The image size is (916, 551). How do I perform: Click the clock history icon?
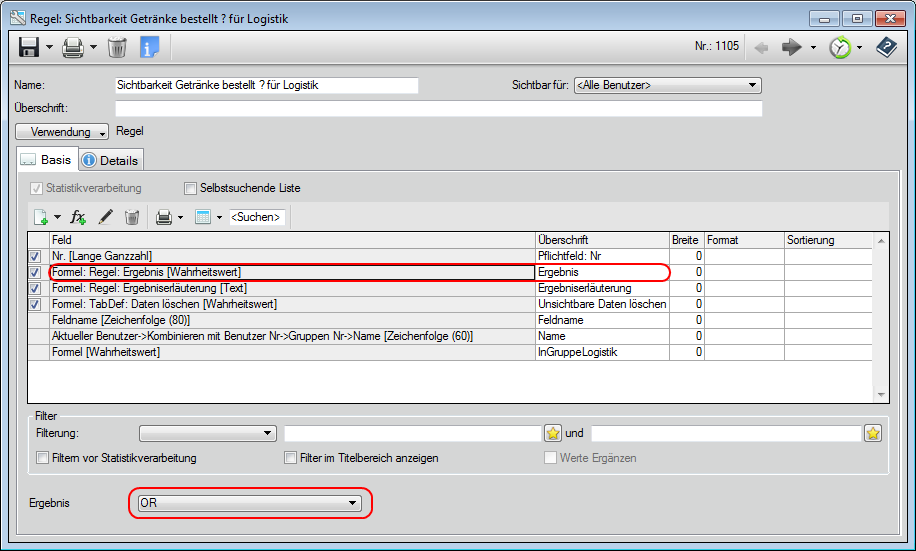[840, 47]
